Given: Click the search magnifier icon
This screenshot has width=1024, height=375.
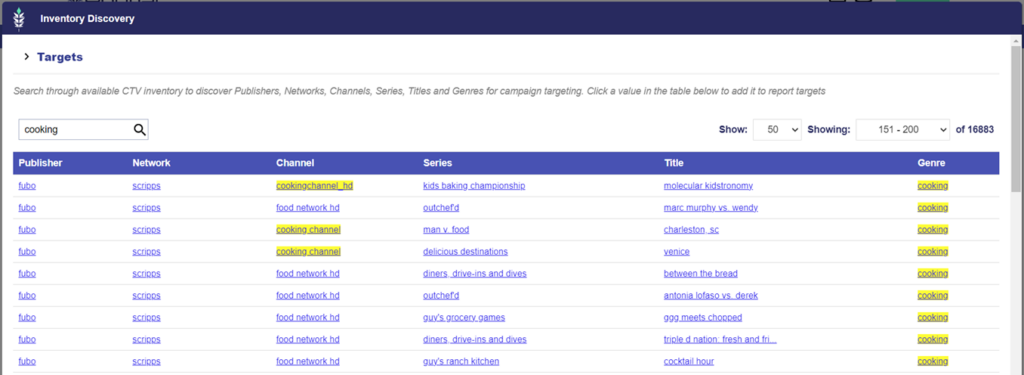Looking at the screenshot, I should pyautogui.click(x=139, y=129).
